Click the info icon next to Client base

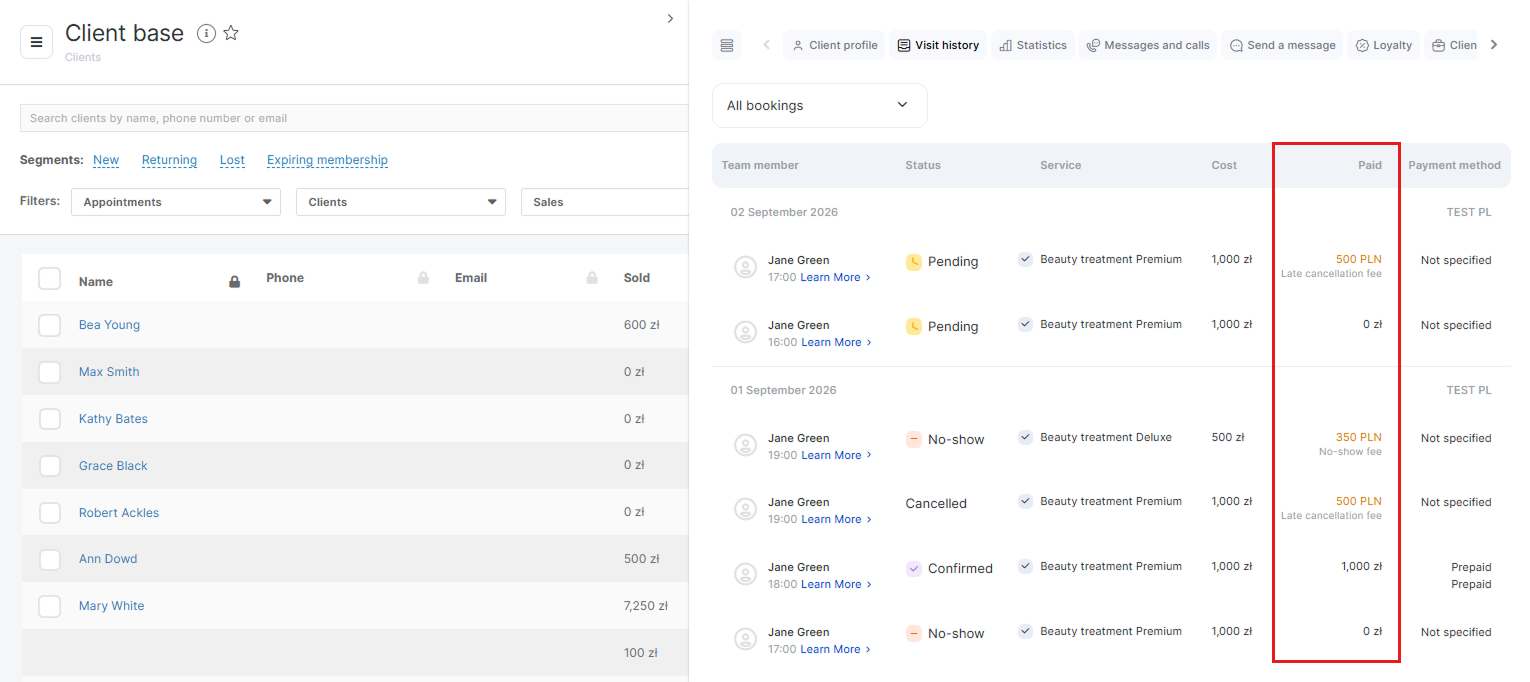(206, 34)
